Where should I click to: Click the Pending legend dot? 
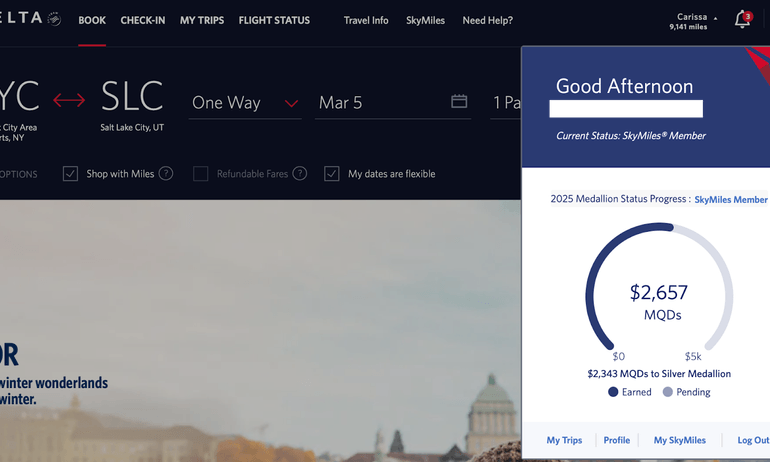click(668, 392)
